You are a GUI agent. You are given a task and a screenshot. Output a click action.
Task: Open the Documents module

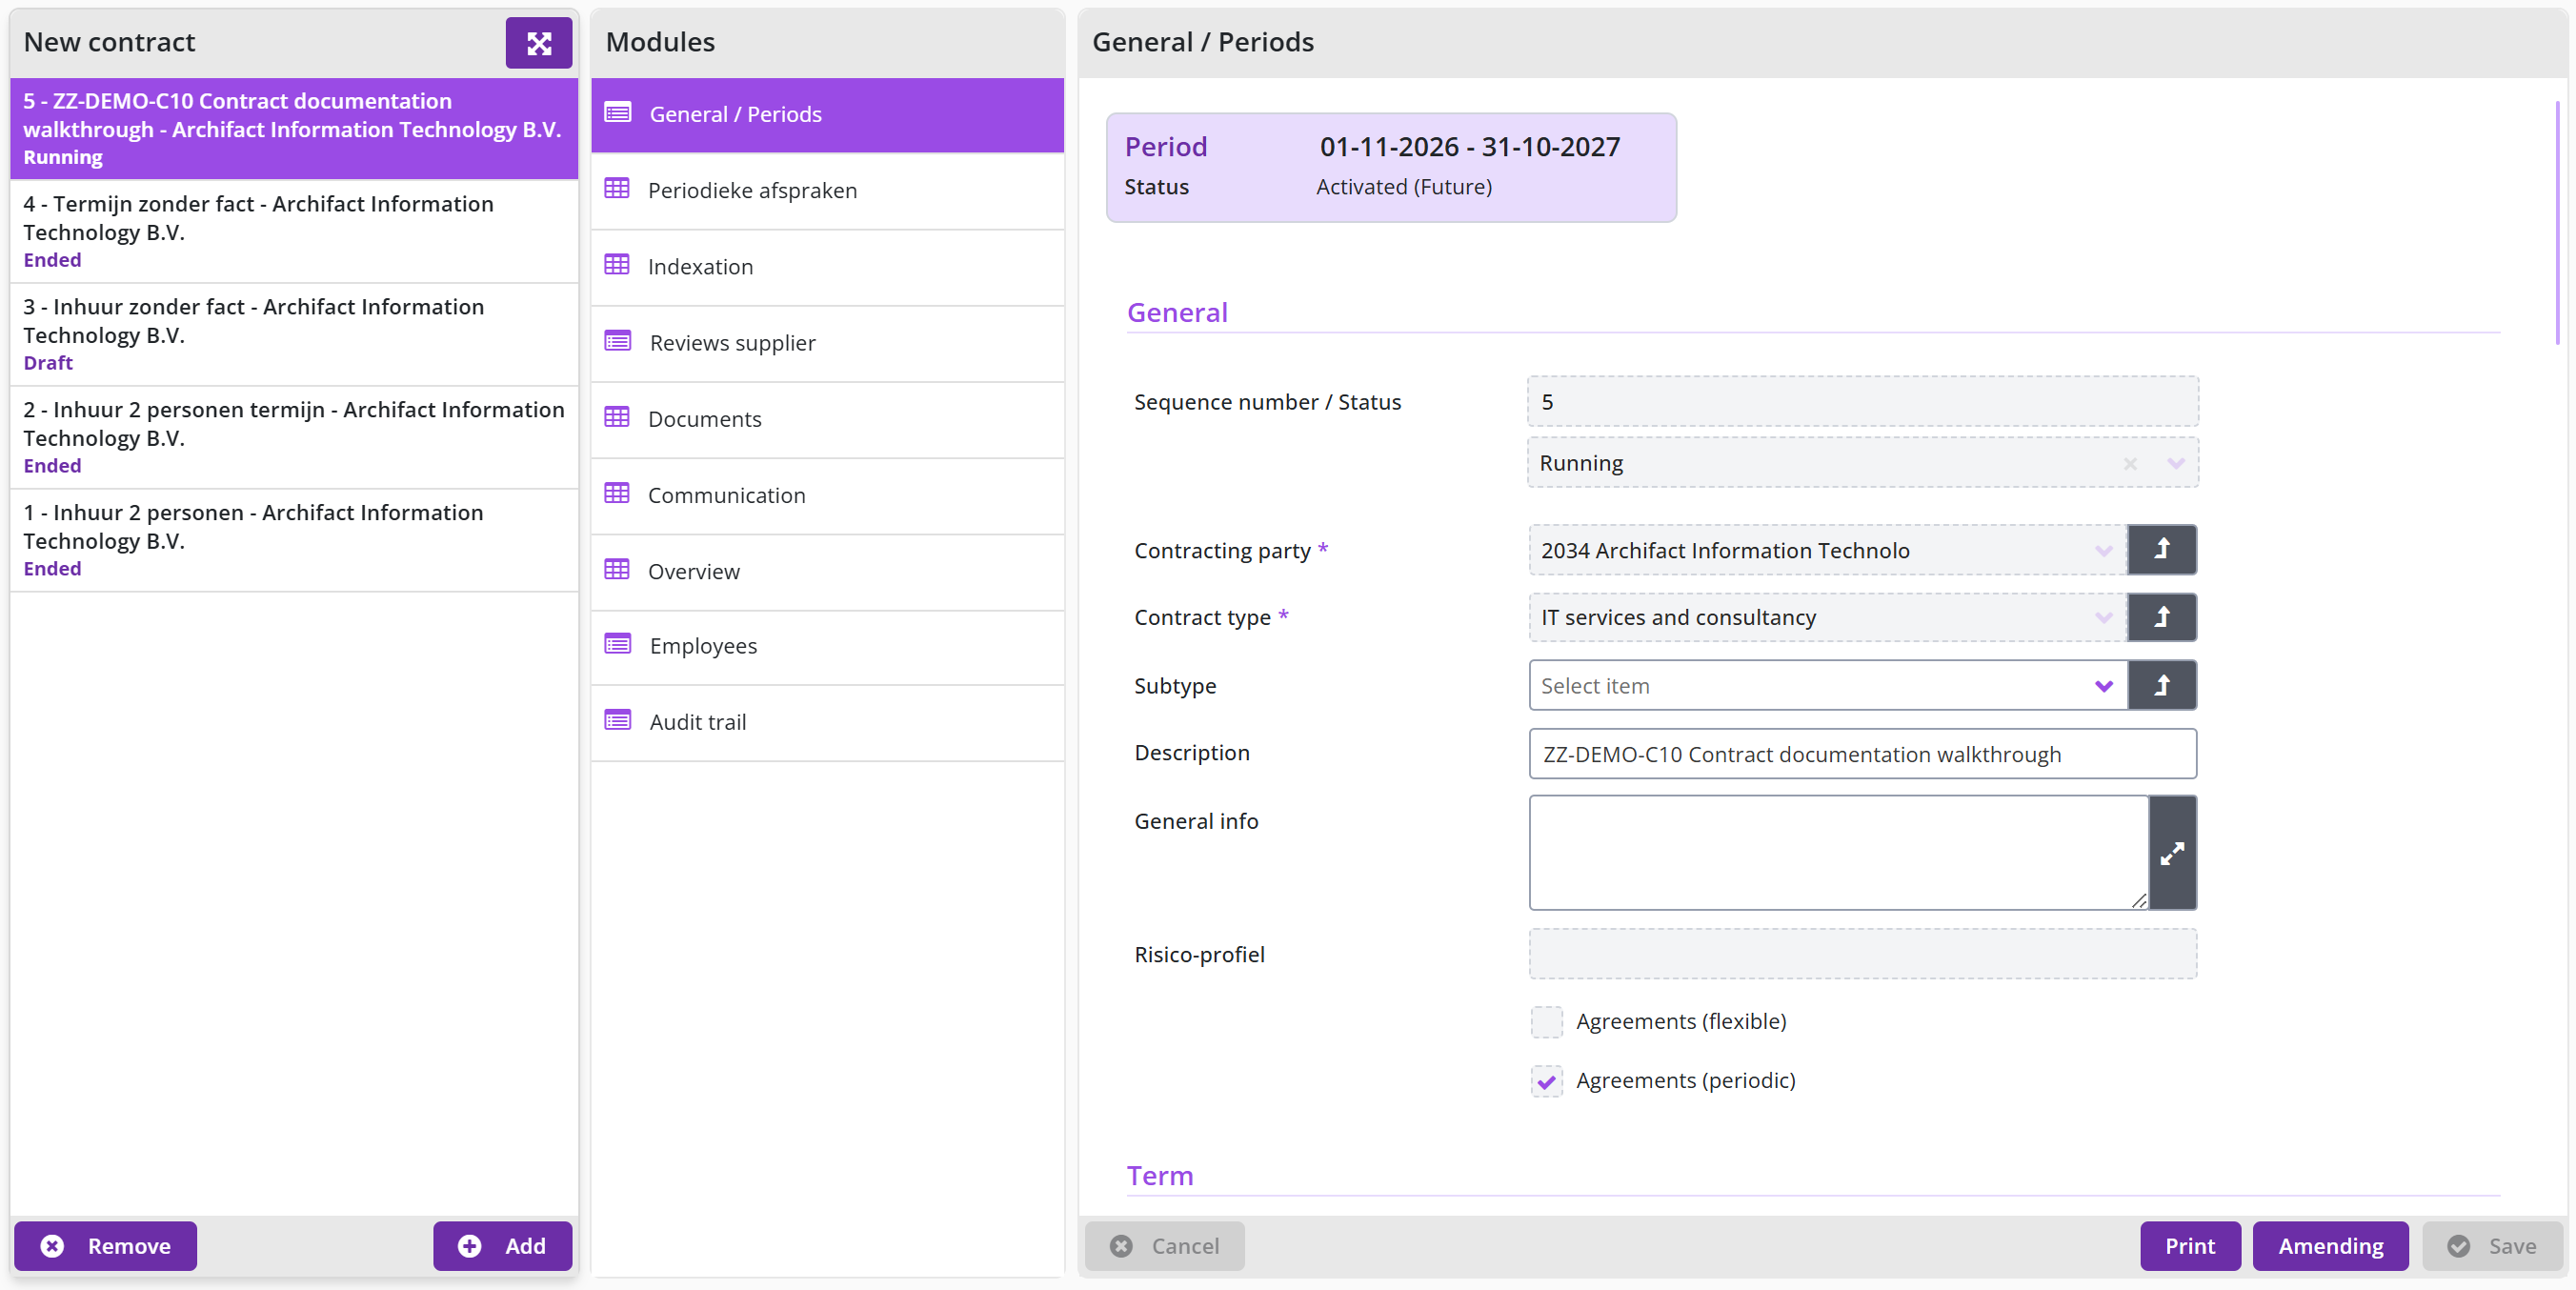coord(827,419)
